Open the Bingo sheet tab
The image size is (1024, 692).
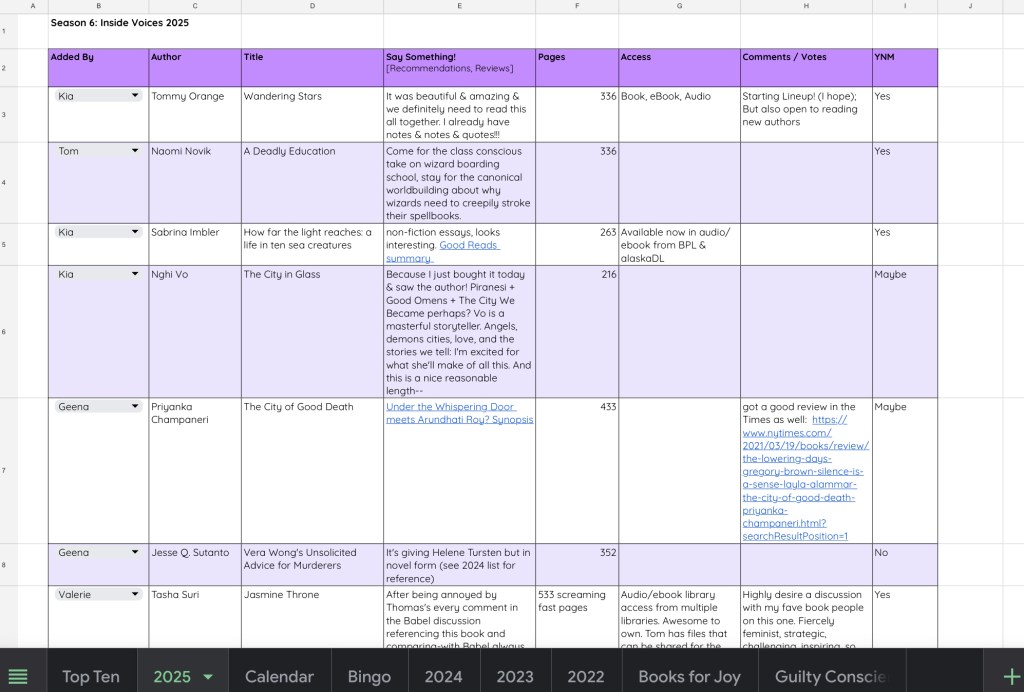[x=369, y=677]
